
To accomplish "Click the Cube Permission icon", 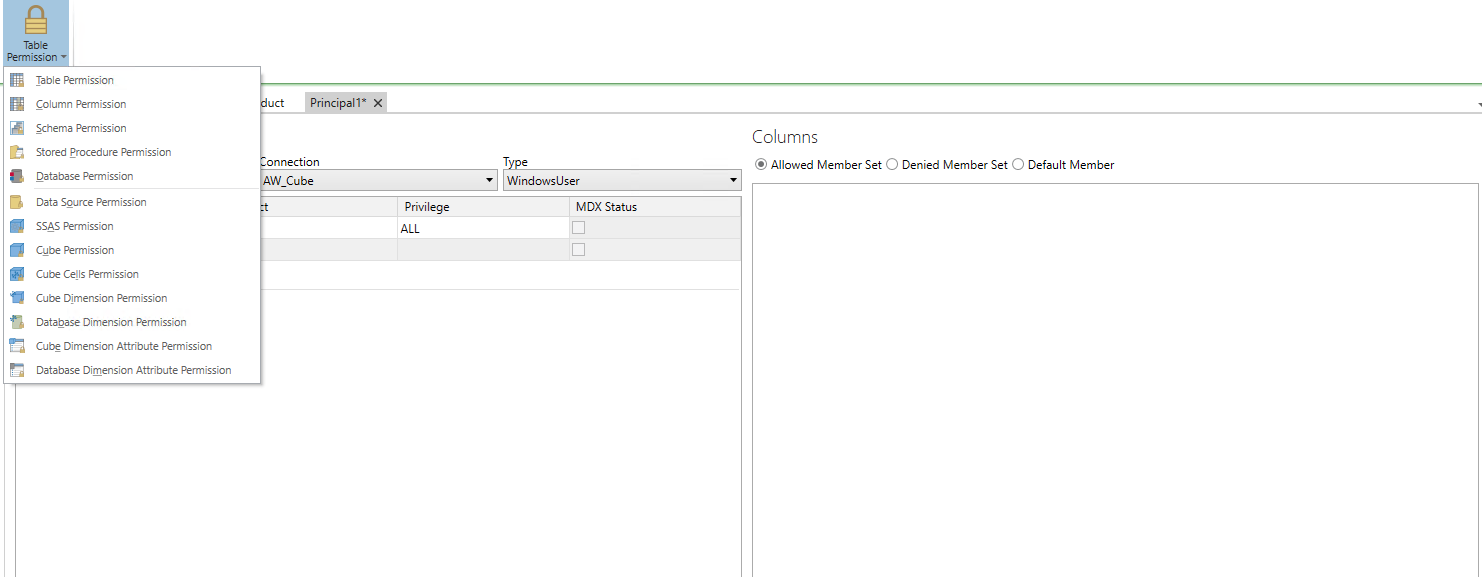I will click(17, 250).
